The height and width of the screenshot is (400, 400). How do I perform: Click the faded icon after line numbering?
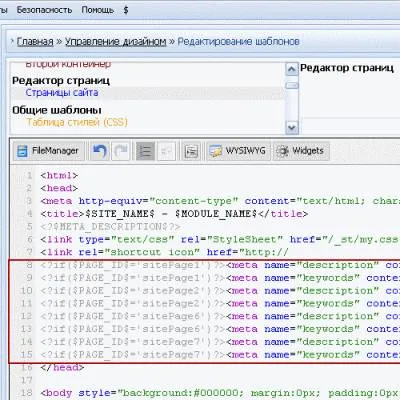166,151
